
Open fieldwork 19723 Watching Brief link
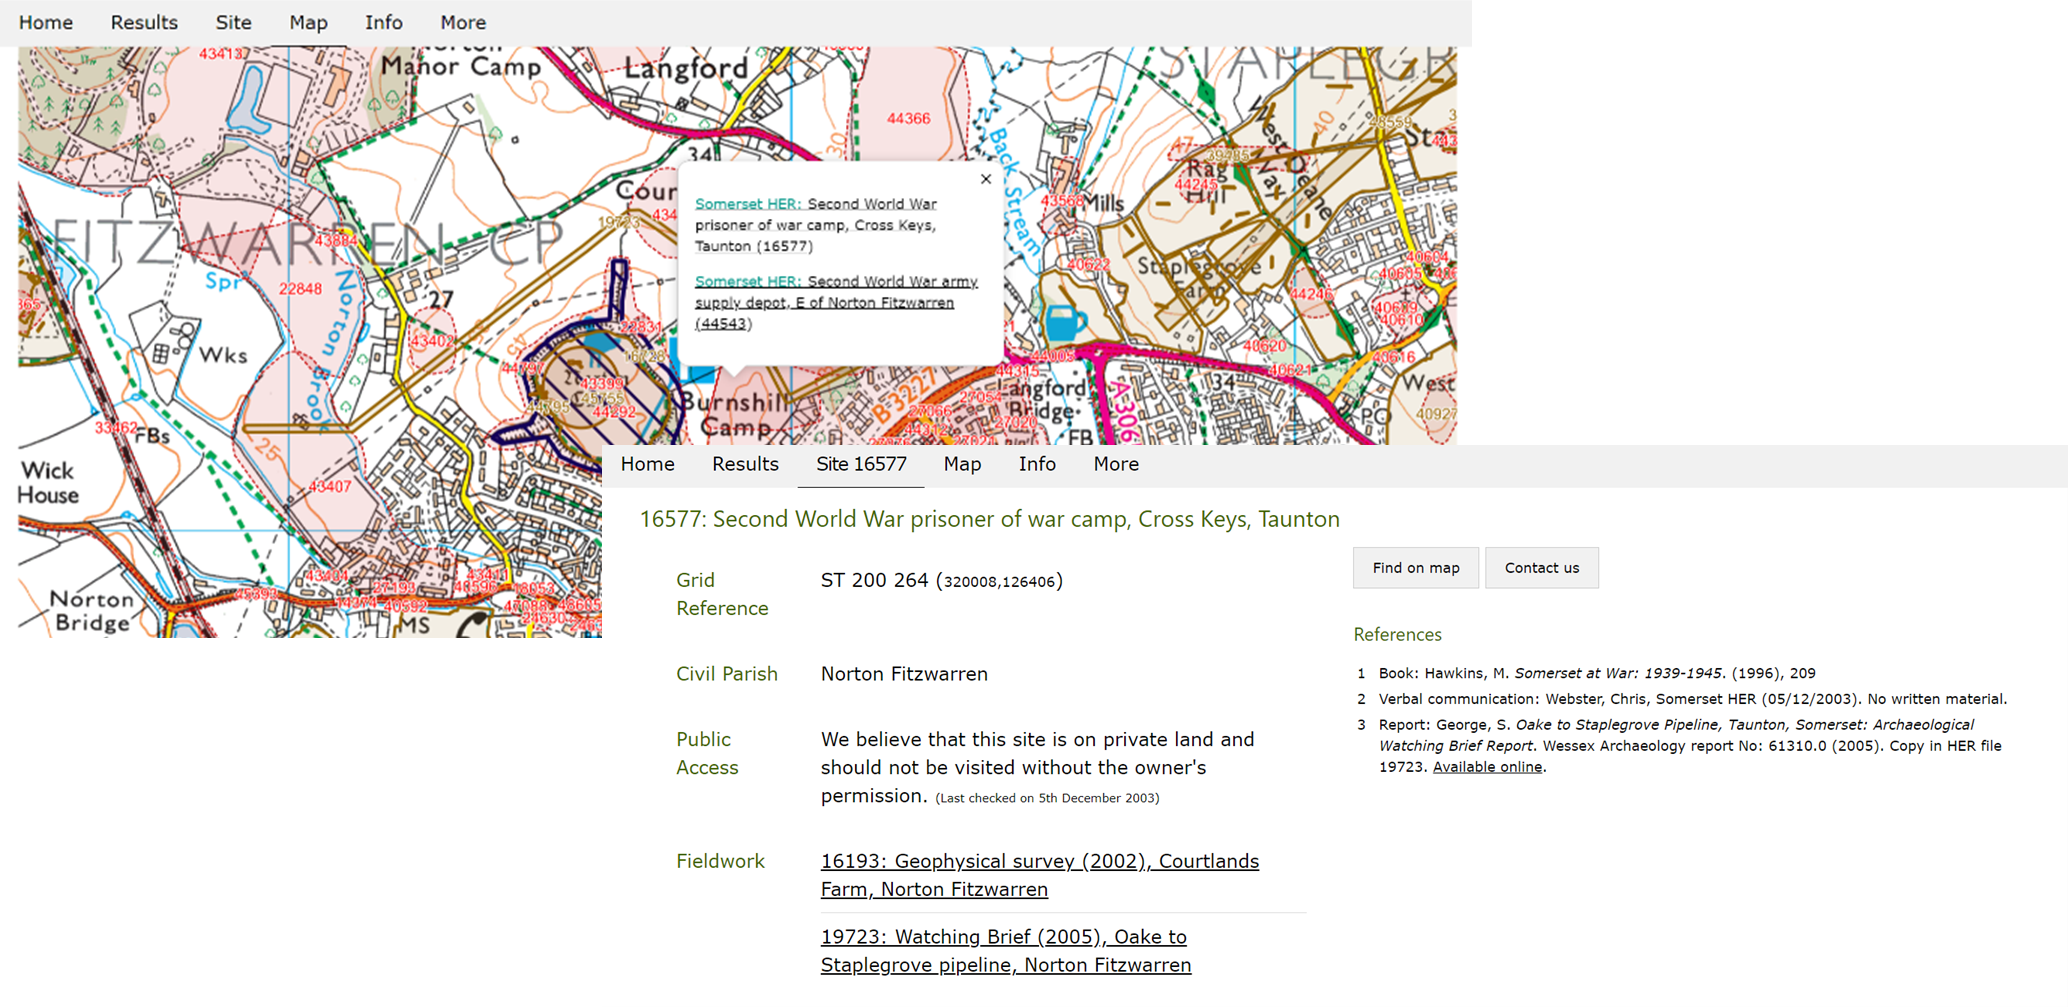point(1006,951)
